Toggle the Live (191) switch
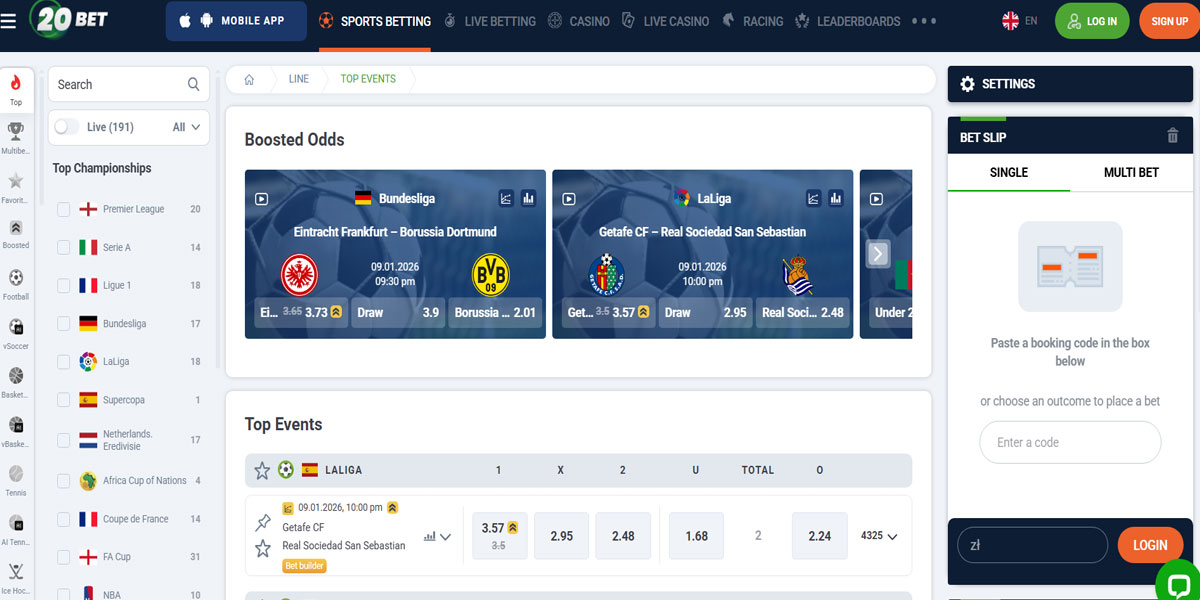 pos(67,127)
